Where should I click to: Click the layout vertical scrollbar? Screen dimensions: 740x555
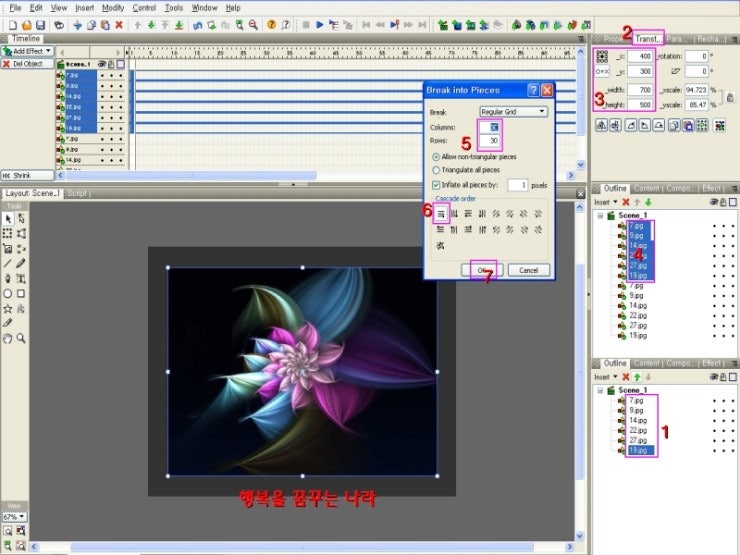pyautogui.click(x=580, y=371)
